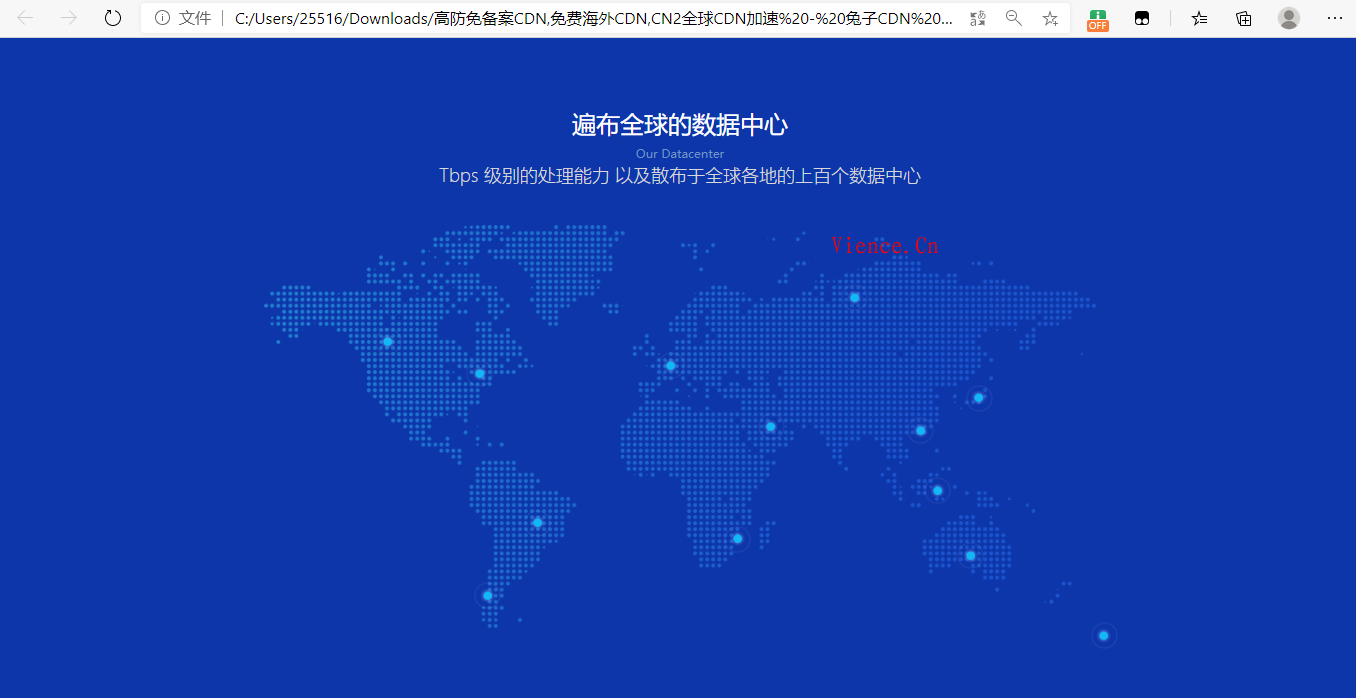
Task: Select the datacenter marker in southern Africa
Action: click(x=737, y=539)
